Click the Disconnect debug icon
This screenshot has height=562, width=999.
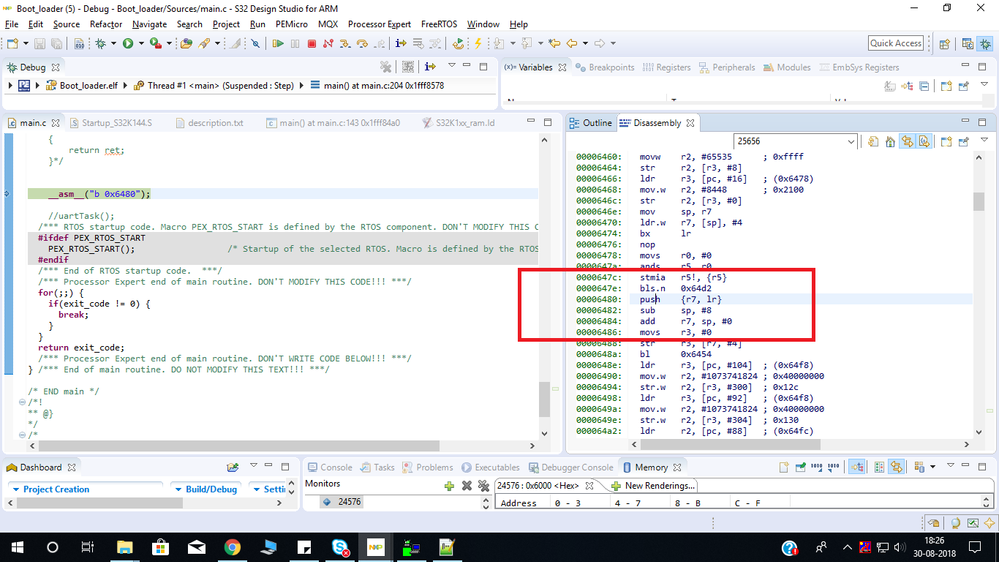click(x=328, y=43)
